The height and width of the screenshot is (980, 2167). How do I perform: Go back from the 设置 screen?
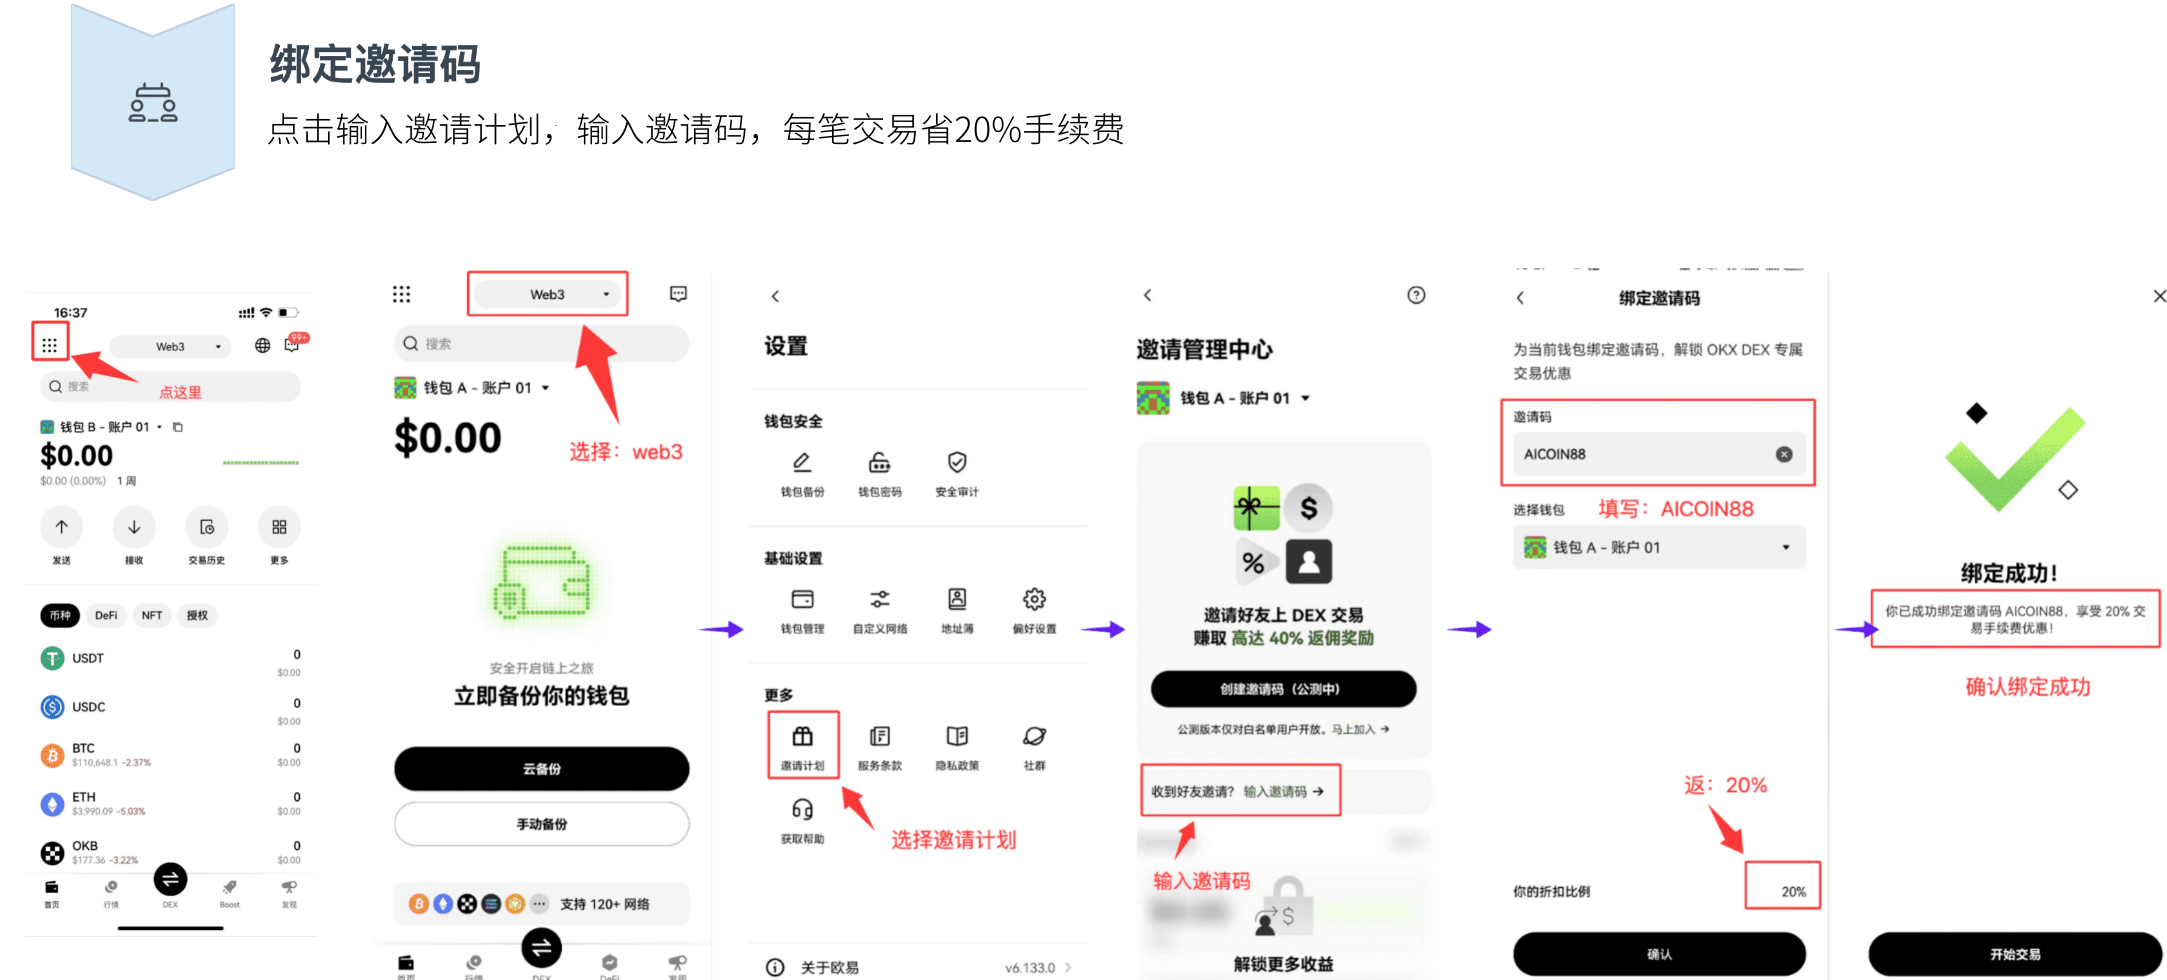775,296
